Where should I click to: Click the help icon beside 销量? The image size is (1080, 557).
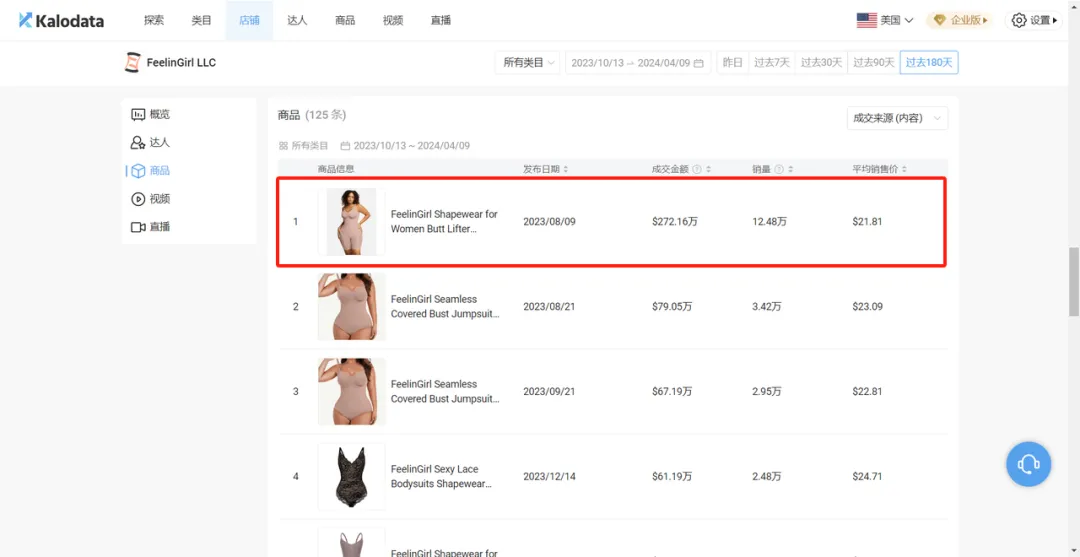pos(779,169)
